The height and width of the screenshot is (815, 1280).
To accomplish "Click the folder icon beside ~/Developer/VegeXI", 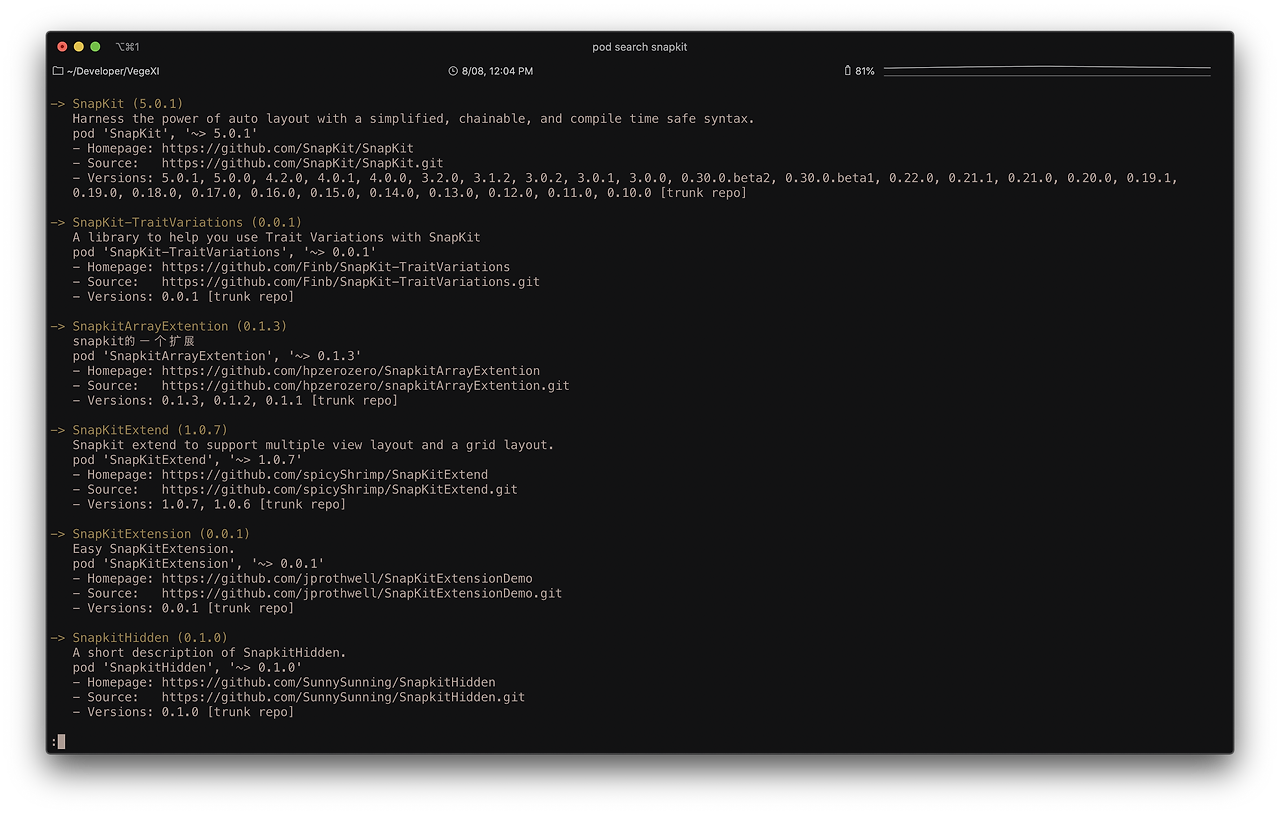I will coord(58,71).
